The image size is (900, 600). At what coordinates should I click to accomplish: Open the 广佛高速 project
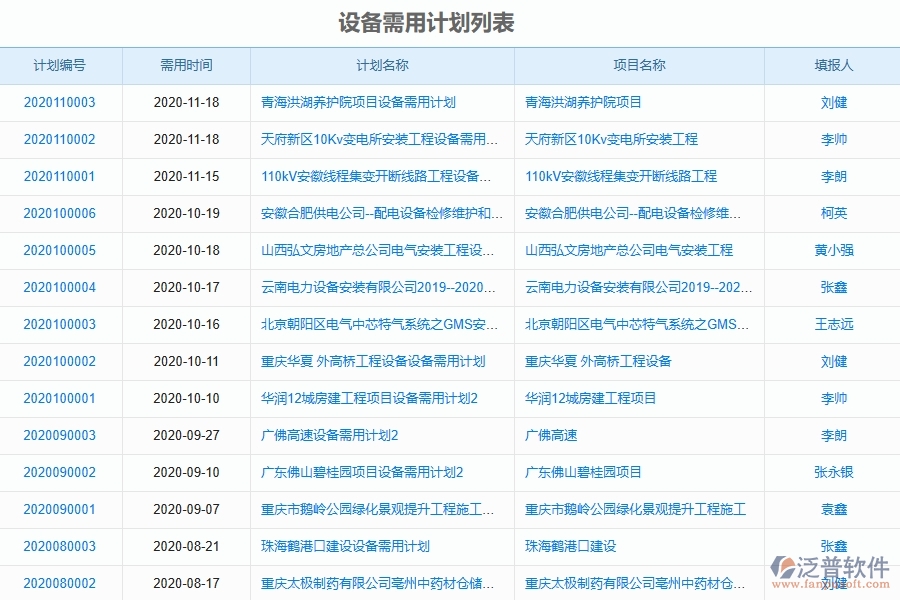point(553,435)
